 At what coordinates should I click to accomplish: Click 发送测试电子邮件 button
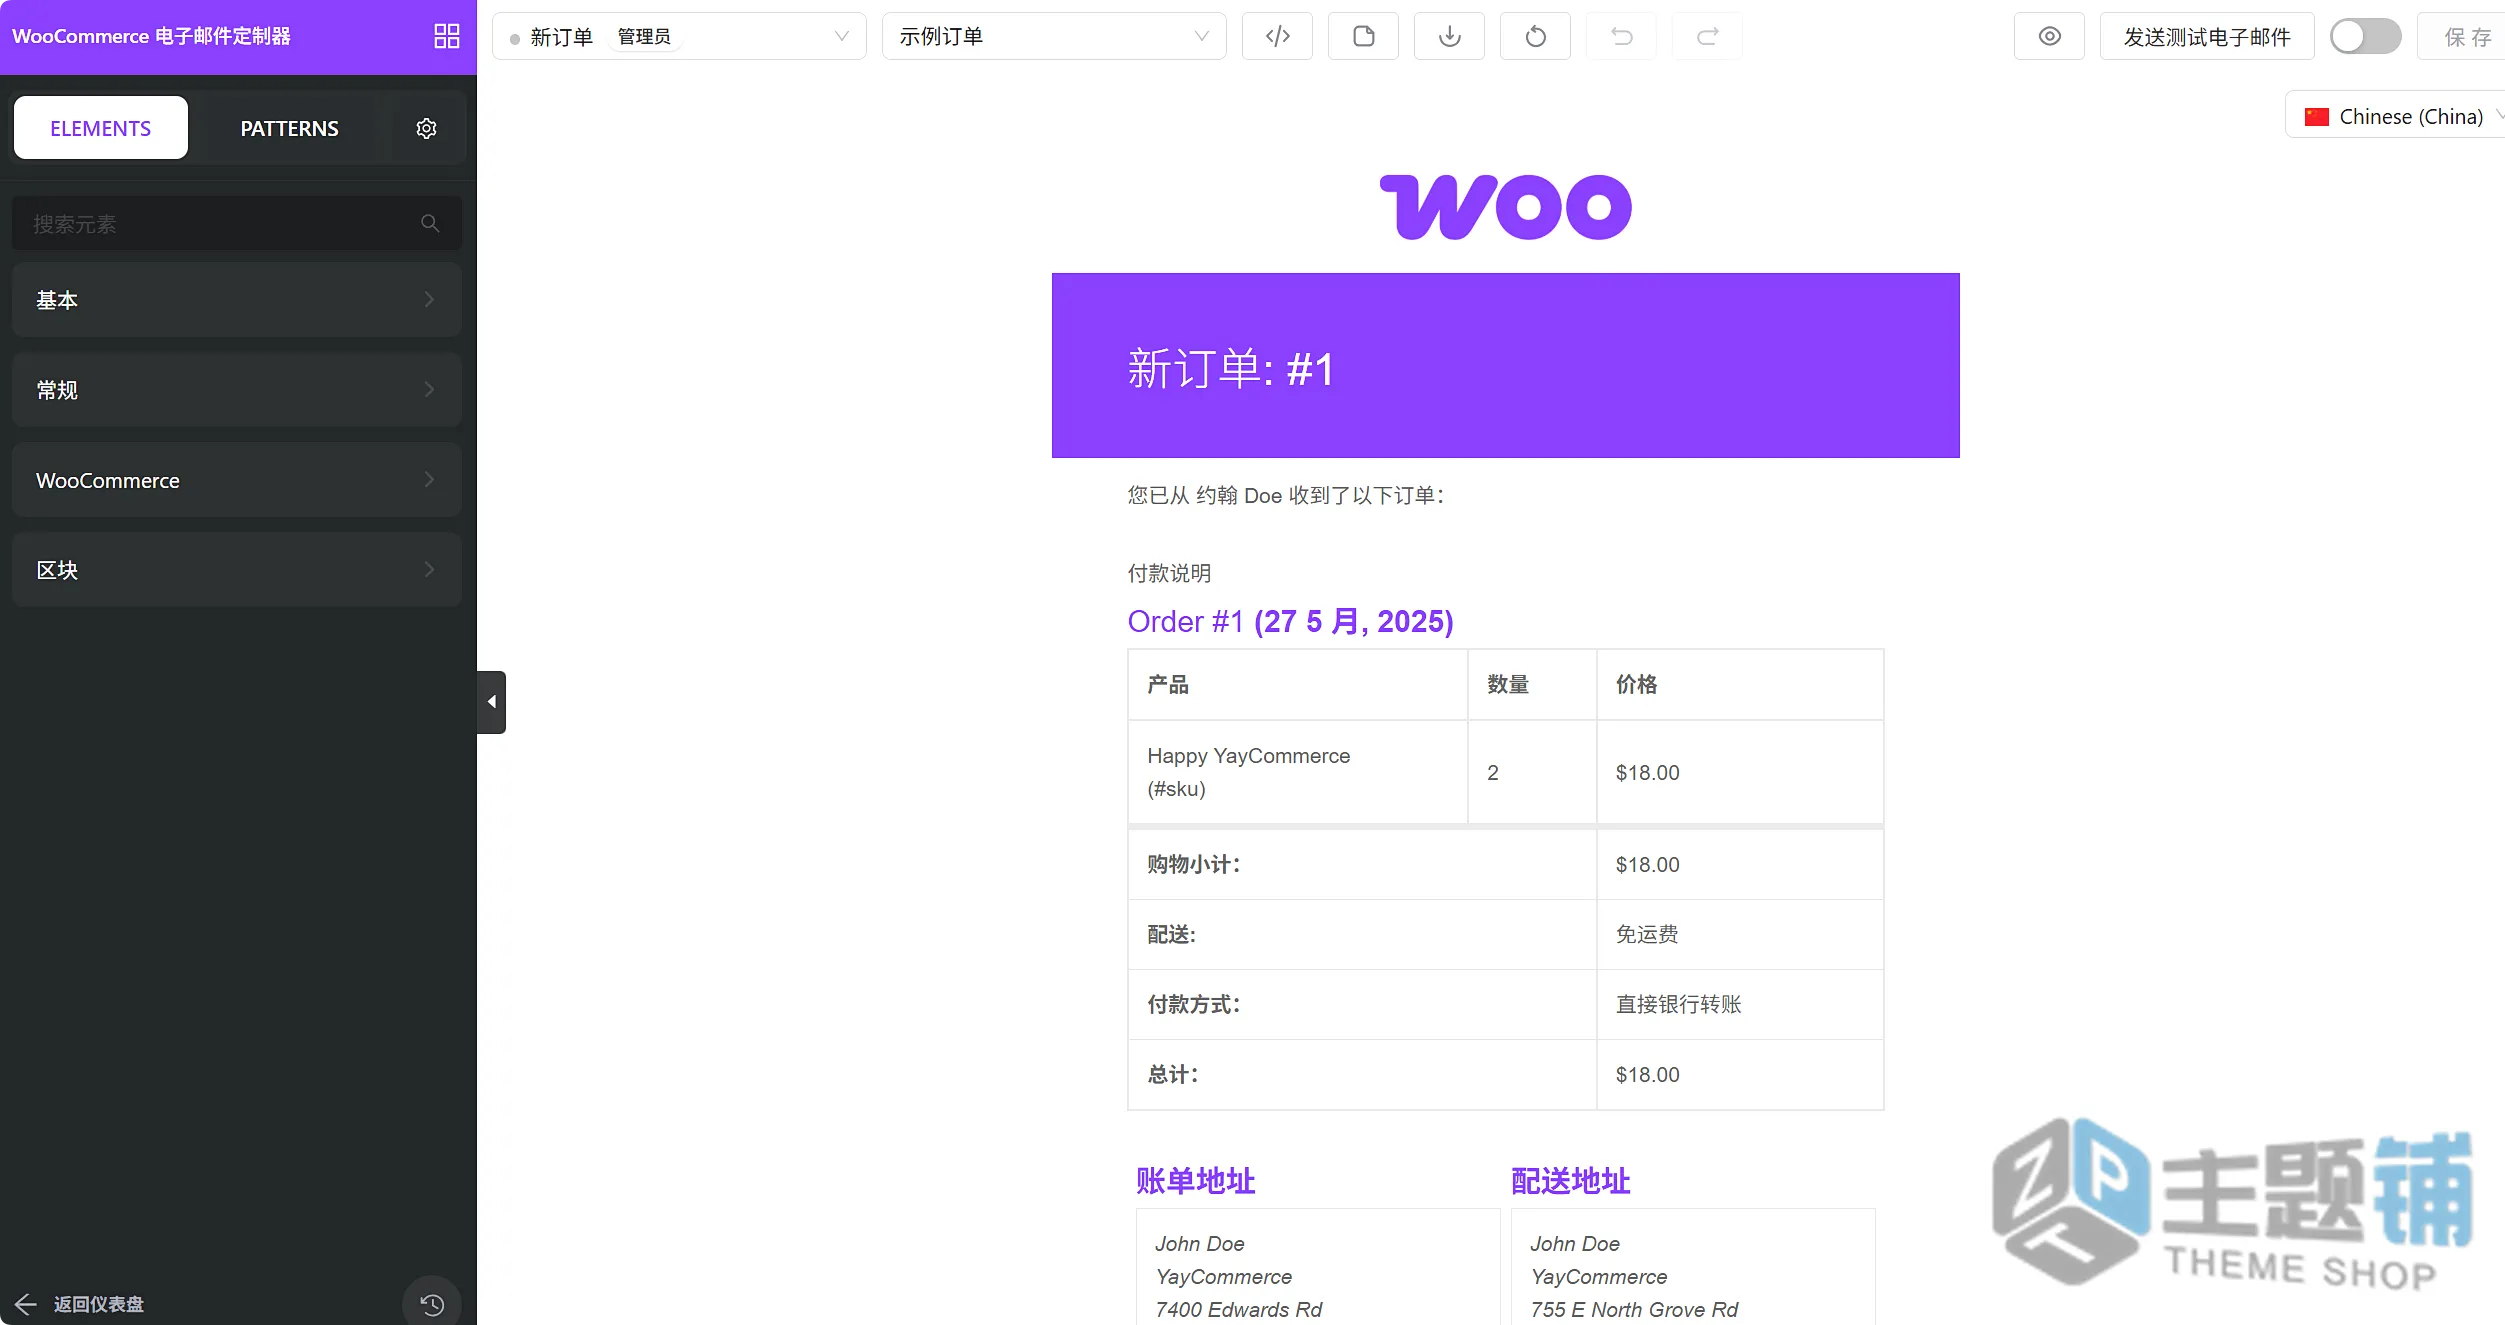[x=2206, y=36]
